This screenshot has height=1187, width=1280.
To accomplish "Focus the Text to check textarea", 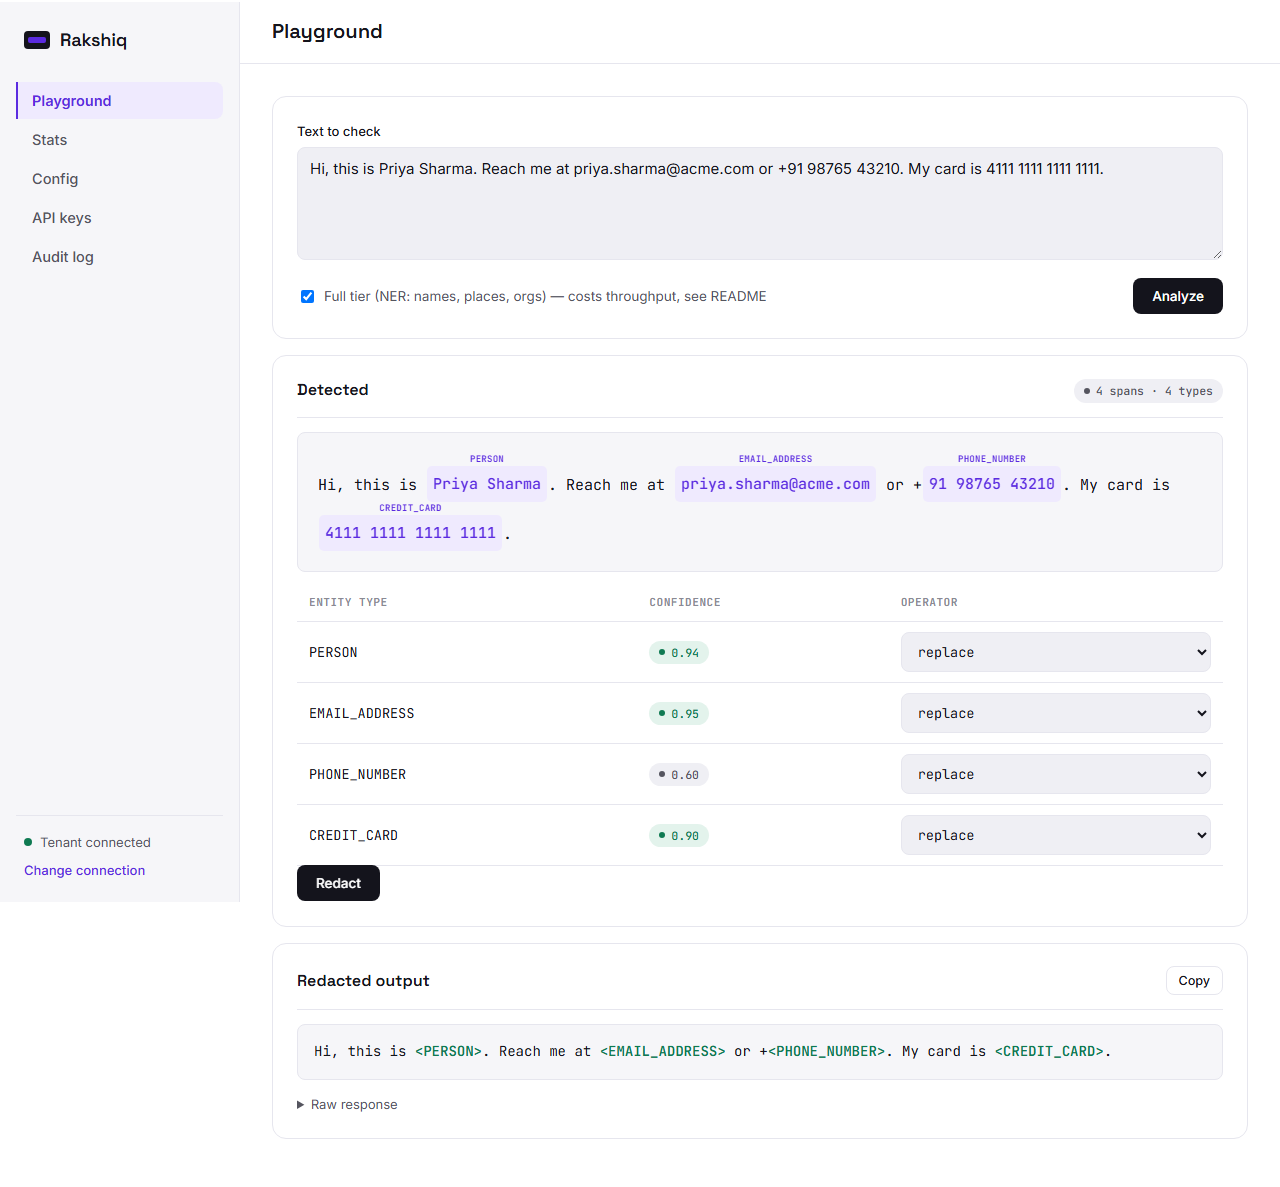I will pos(759,203).
